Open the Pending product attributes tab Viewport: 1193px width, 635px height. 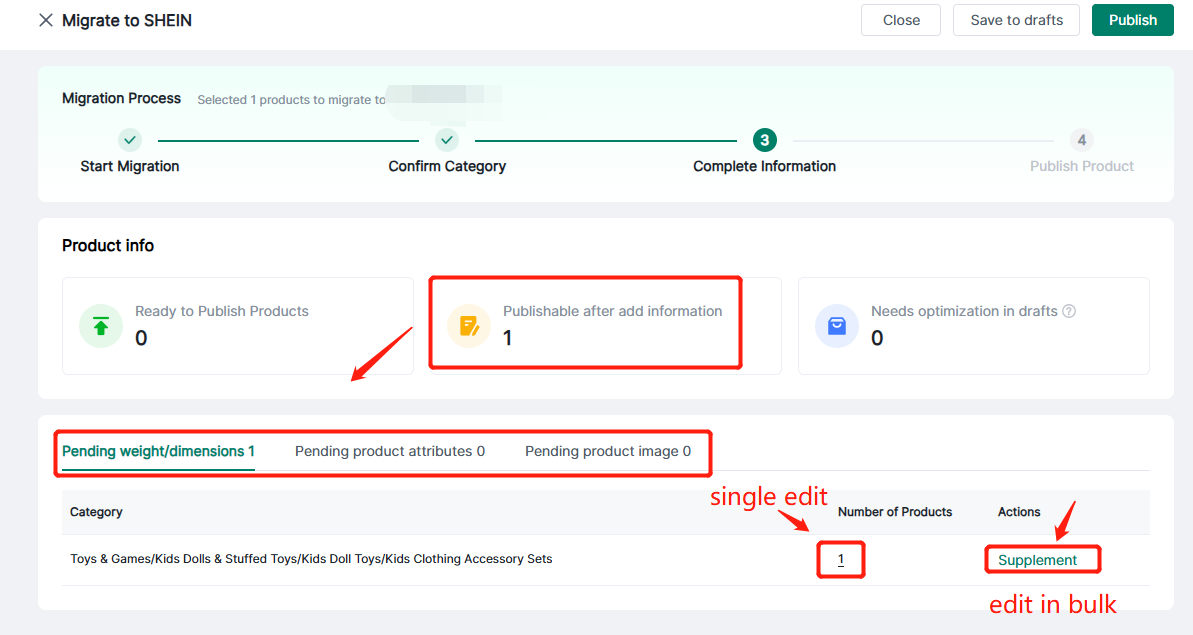tap(389, 451)
